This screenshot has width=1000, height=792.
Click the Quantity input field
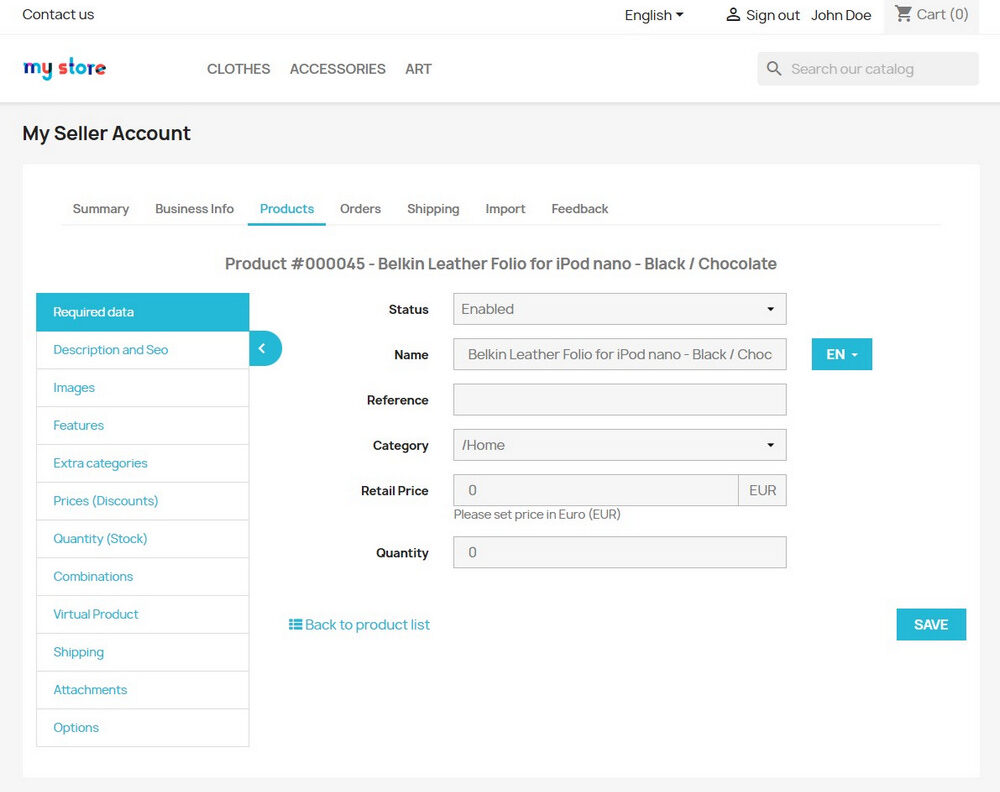pos(619,552)
